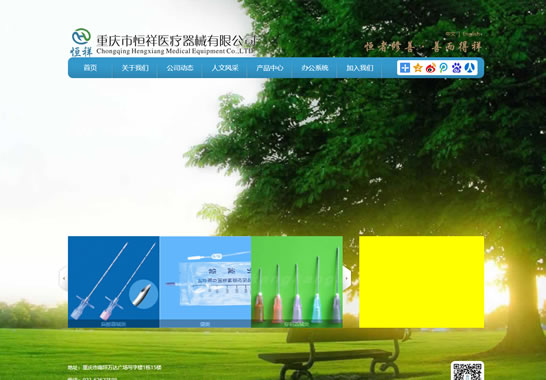
Task: Advance the product carousel right arrow
Action: click(x=347, y=278)
